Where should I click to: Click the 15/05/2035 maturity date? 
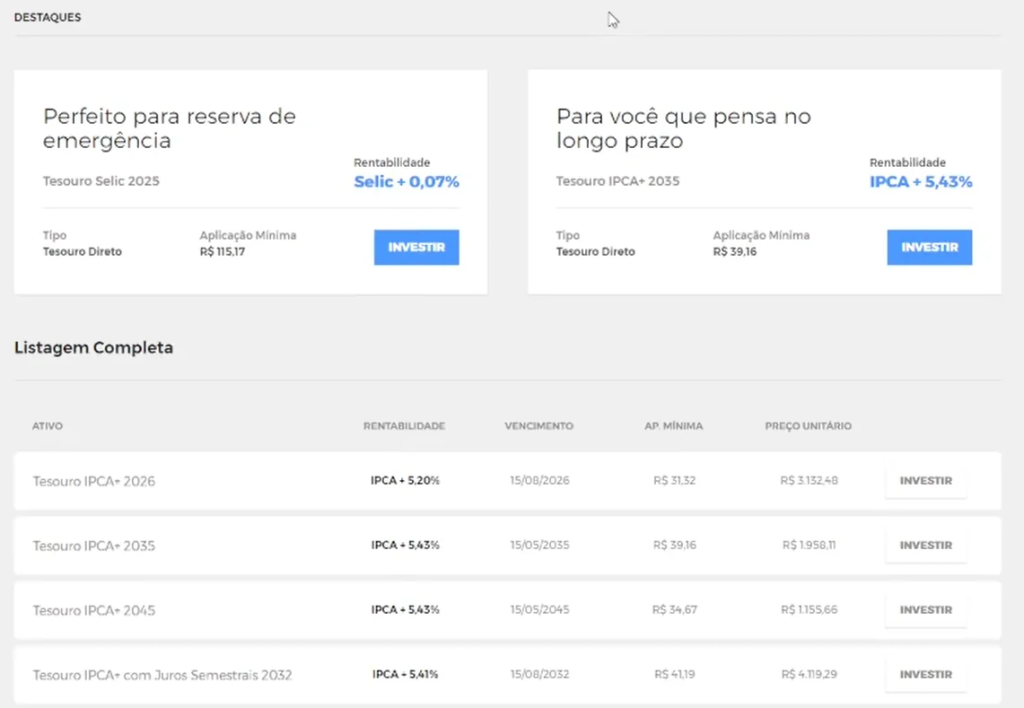pos(539,545)
